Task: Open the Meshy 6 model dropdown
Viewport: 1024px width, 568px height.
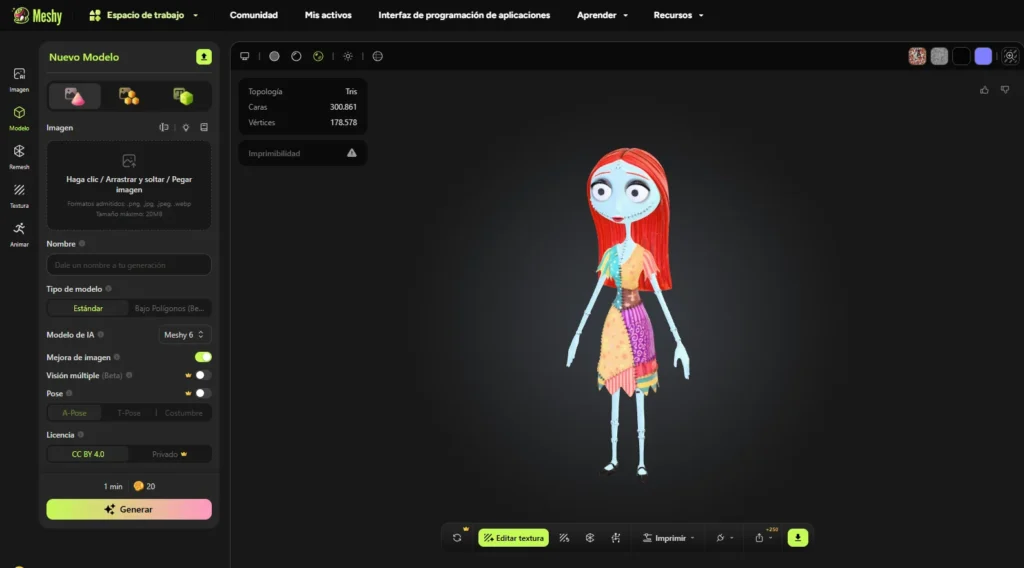Action: click(x=185, y=334)
